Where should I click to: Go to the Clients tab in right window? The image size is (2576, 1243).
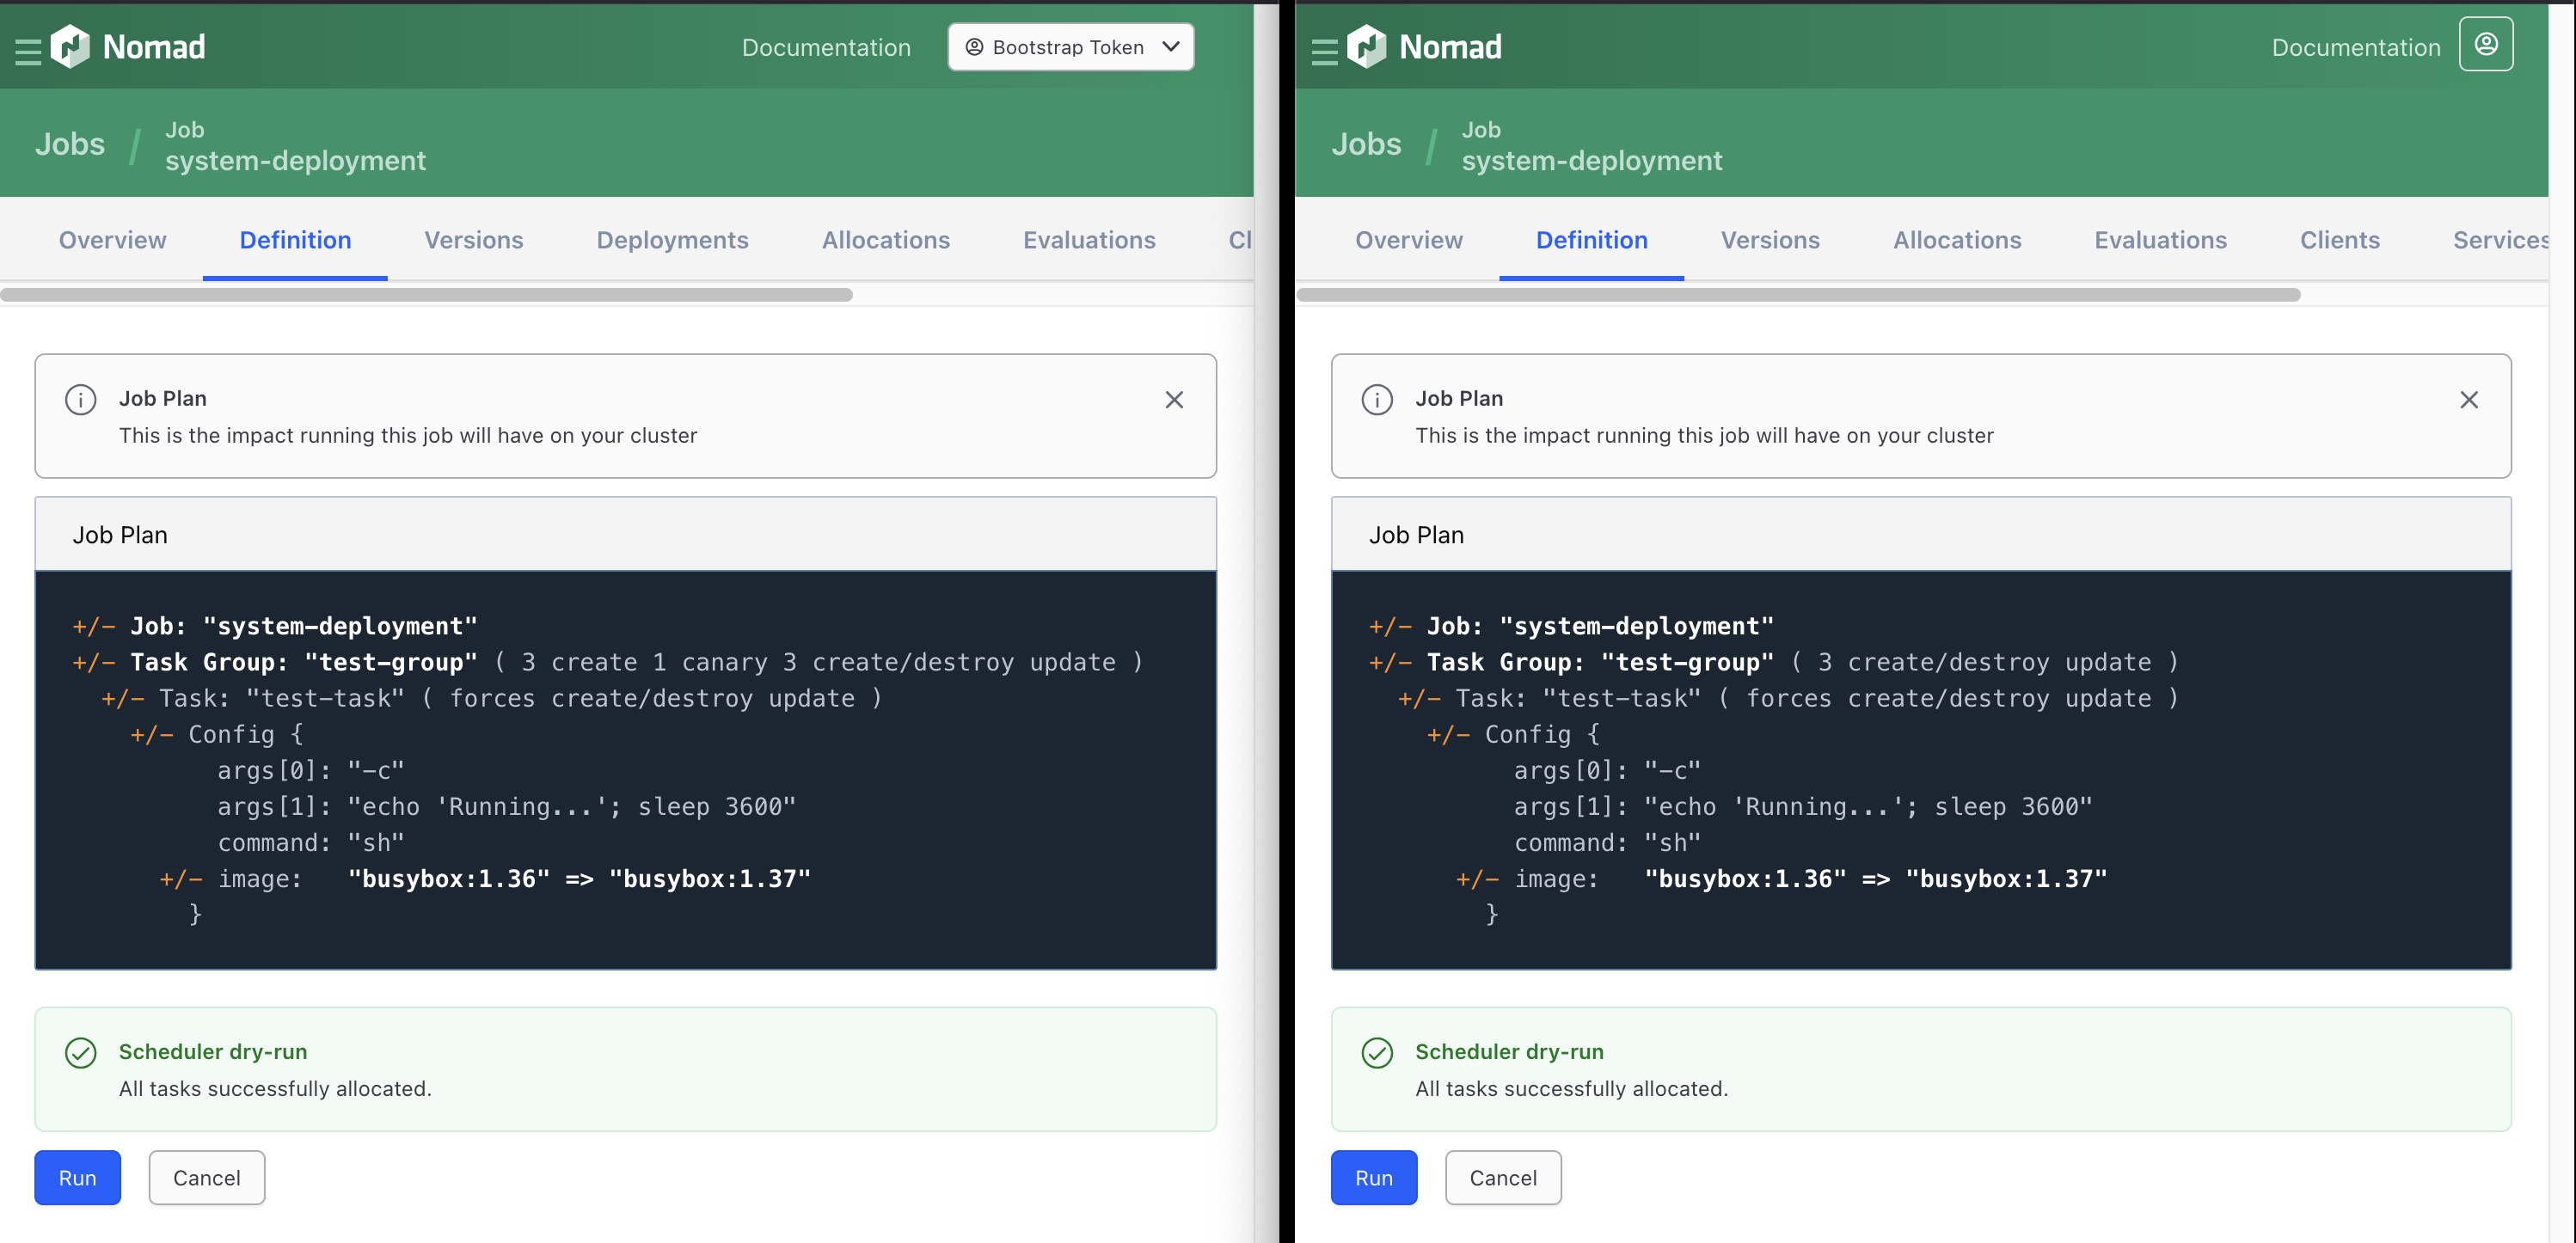[x=2339, y=240]
